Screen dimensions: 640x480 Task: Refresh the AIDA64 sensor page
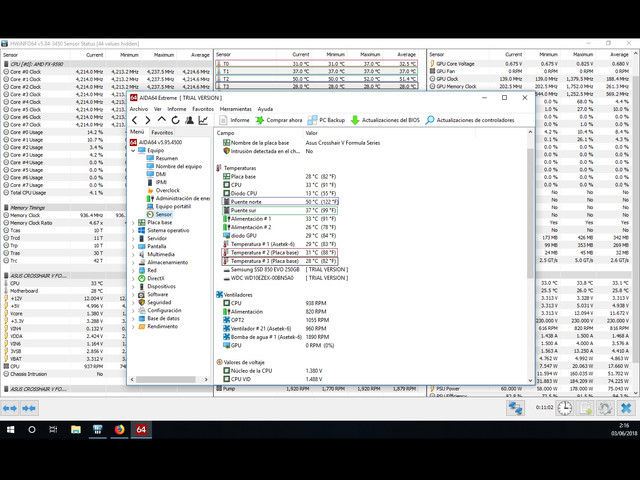click(x=176, y=120)
